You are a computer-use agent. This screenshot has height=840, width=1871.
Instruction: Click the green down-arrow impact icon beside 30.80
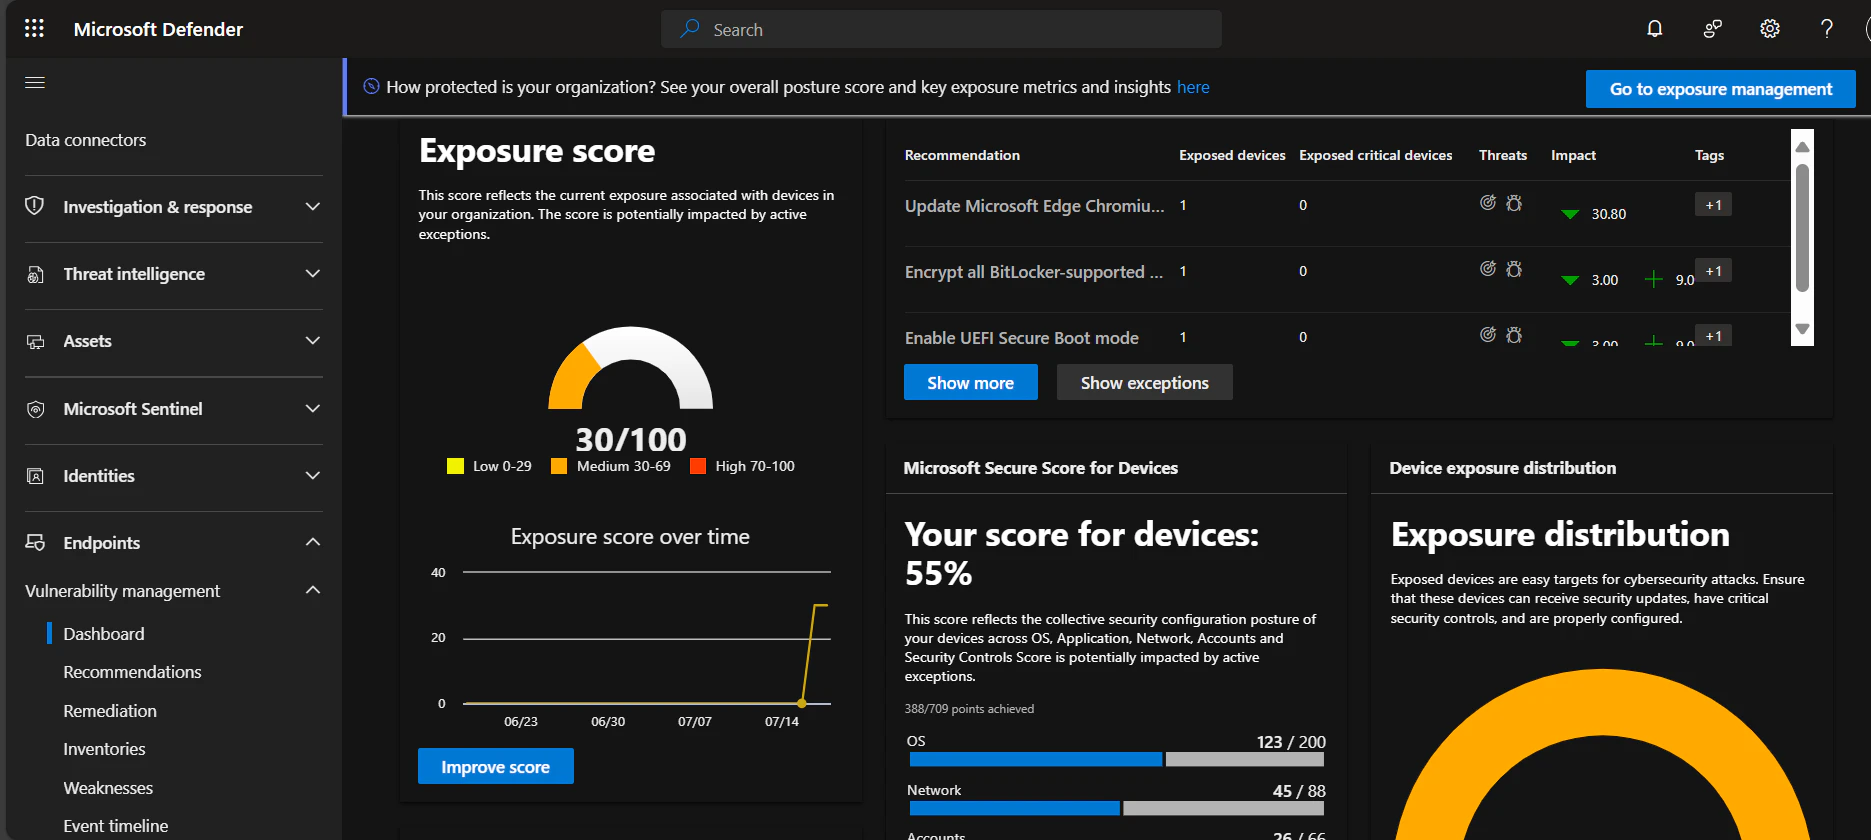point(1570,214)
